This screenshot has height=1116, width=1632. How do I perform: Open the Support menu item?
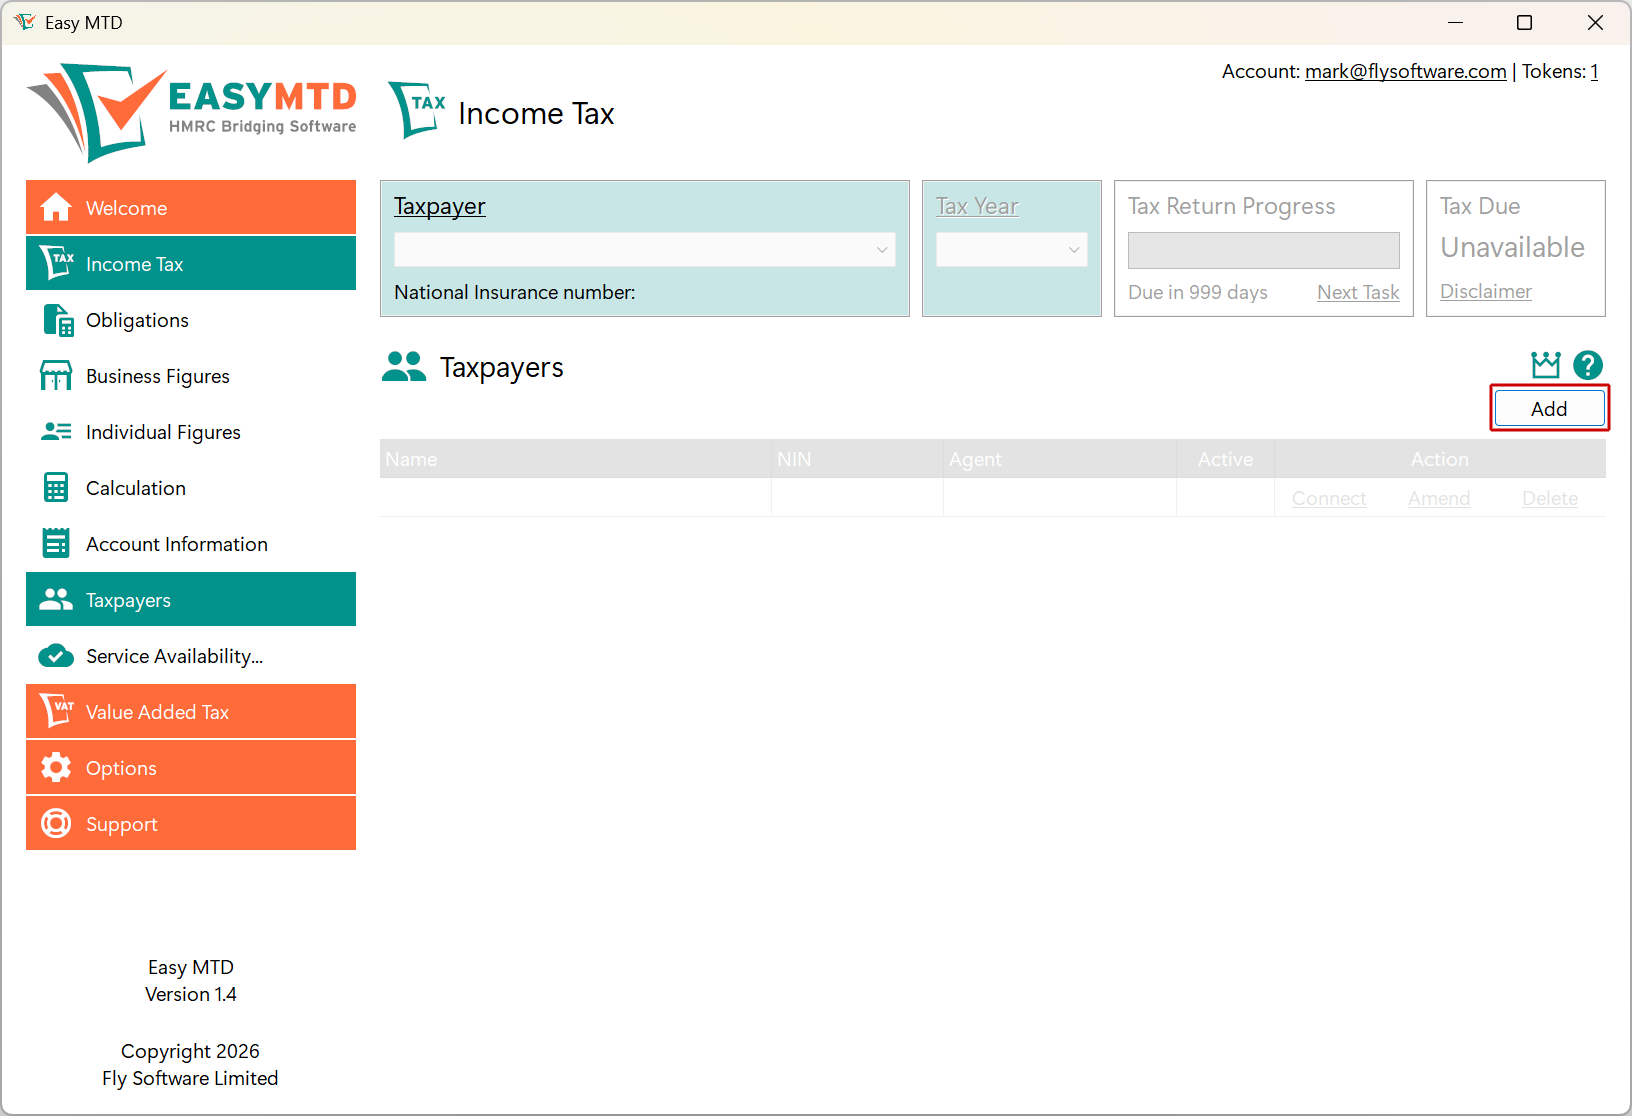191,823
